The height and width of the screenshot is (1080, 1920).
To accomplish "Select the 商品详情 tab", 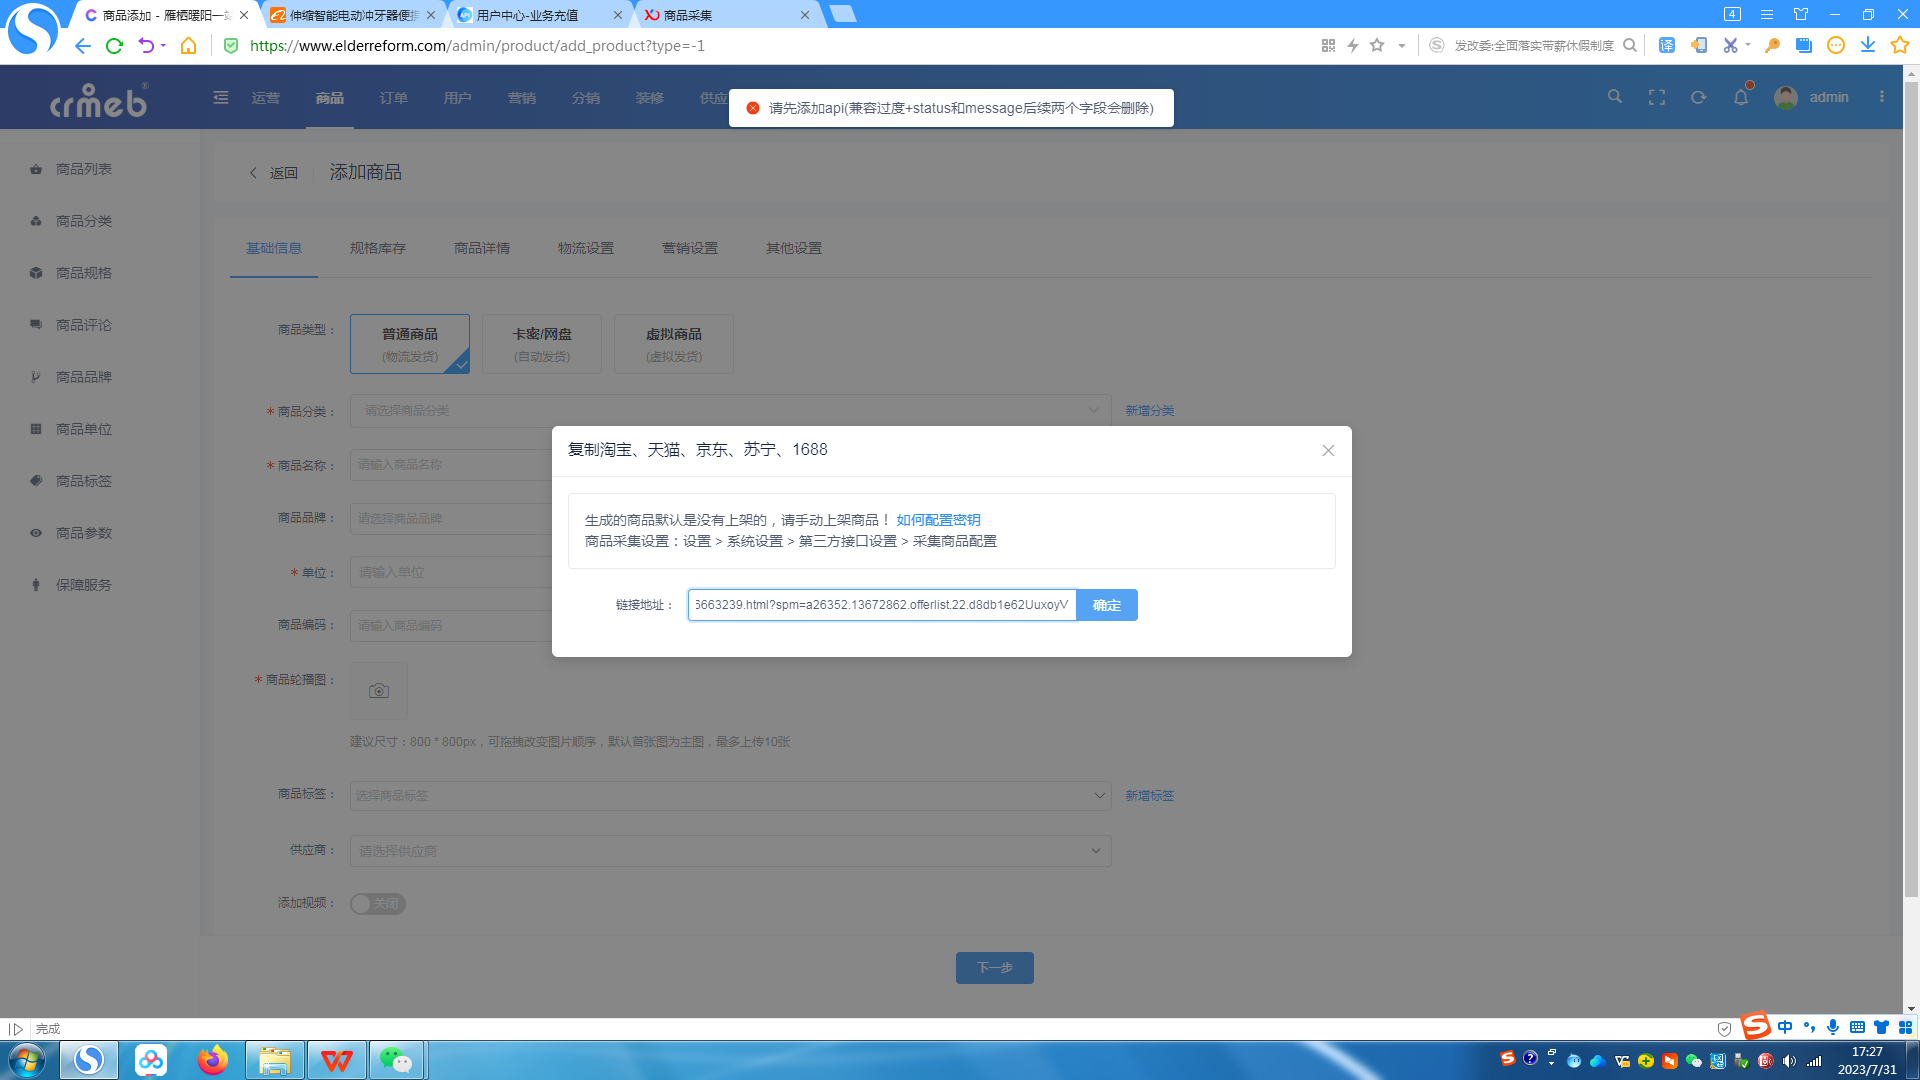I will (482, 248).
